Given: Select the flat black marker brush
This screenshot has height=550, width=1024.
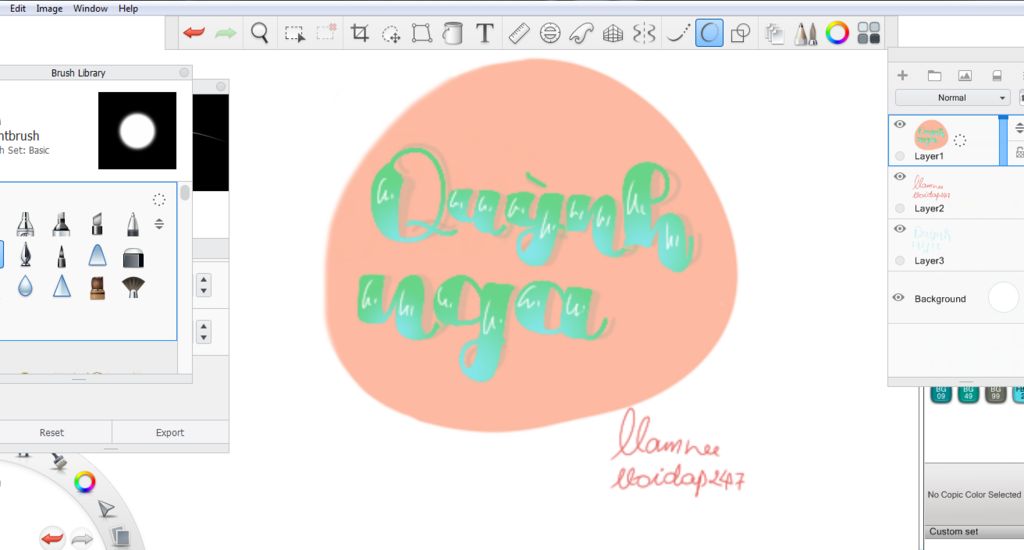Looking at the screenshot, I should click(x=133, y=258).
